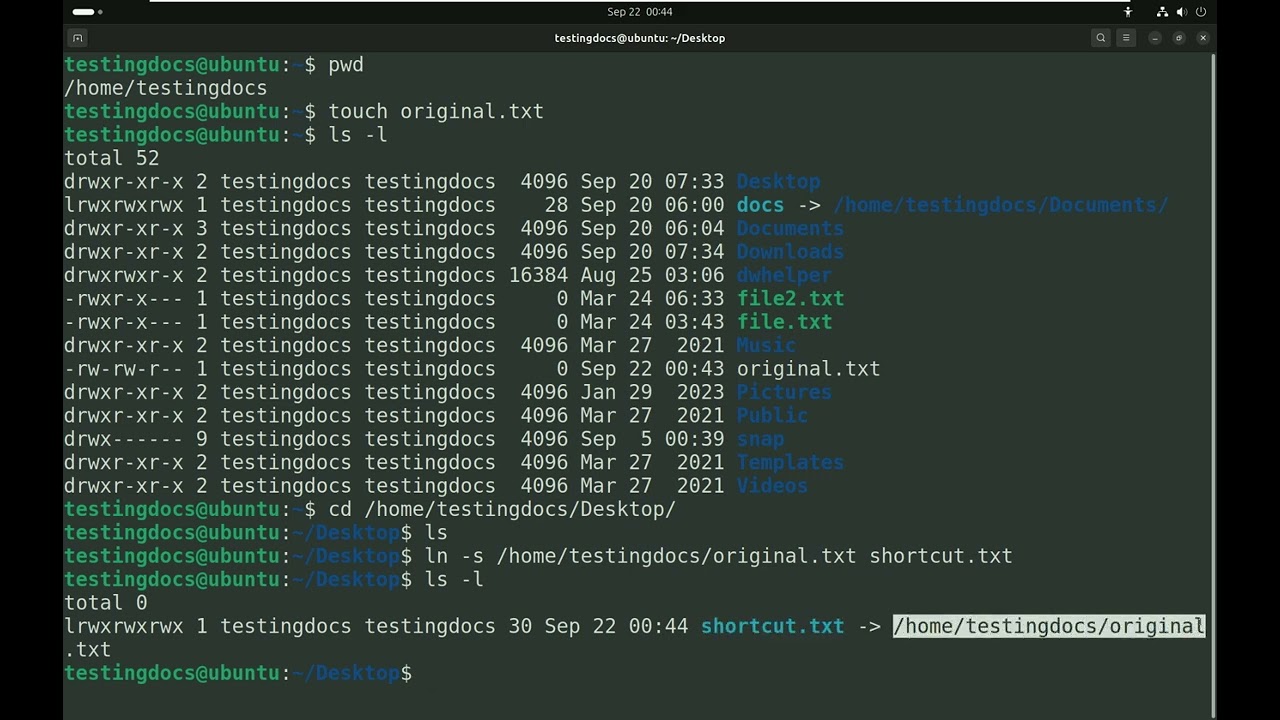Click the Downloads directory entry
The image size is (1280, 720).
click(x=790, y=252)
